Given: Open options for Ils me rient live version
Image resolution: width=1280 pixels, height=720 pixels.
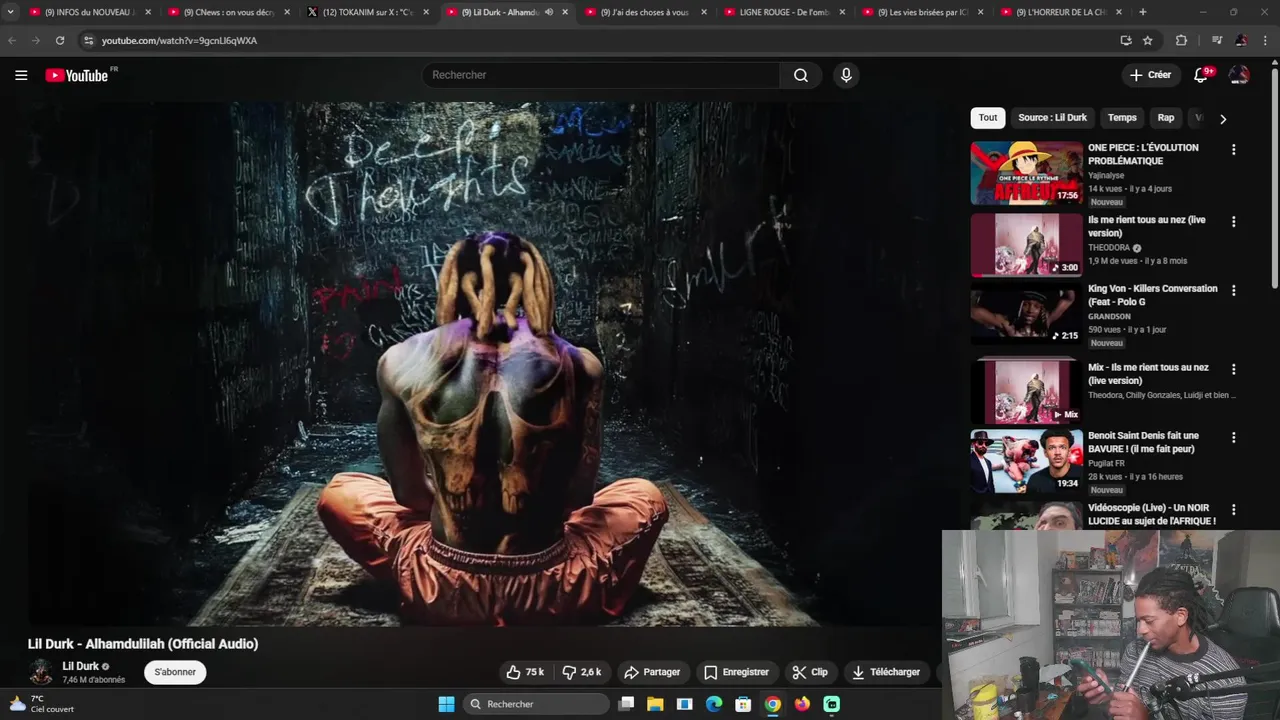Looking at the screenshot, I should [1233, 222].
